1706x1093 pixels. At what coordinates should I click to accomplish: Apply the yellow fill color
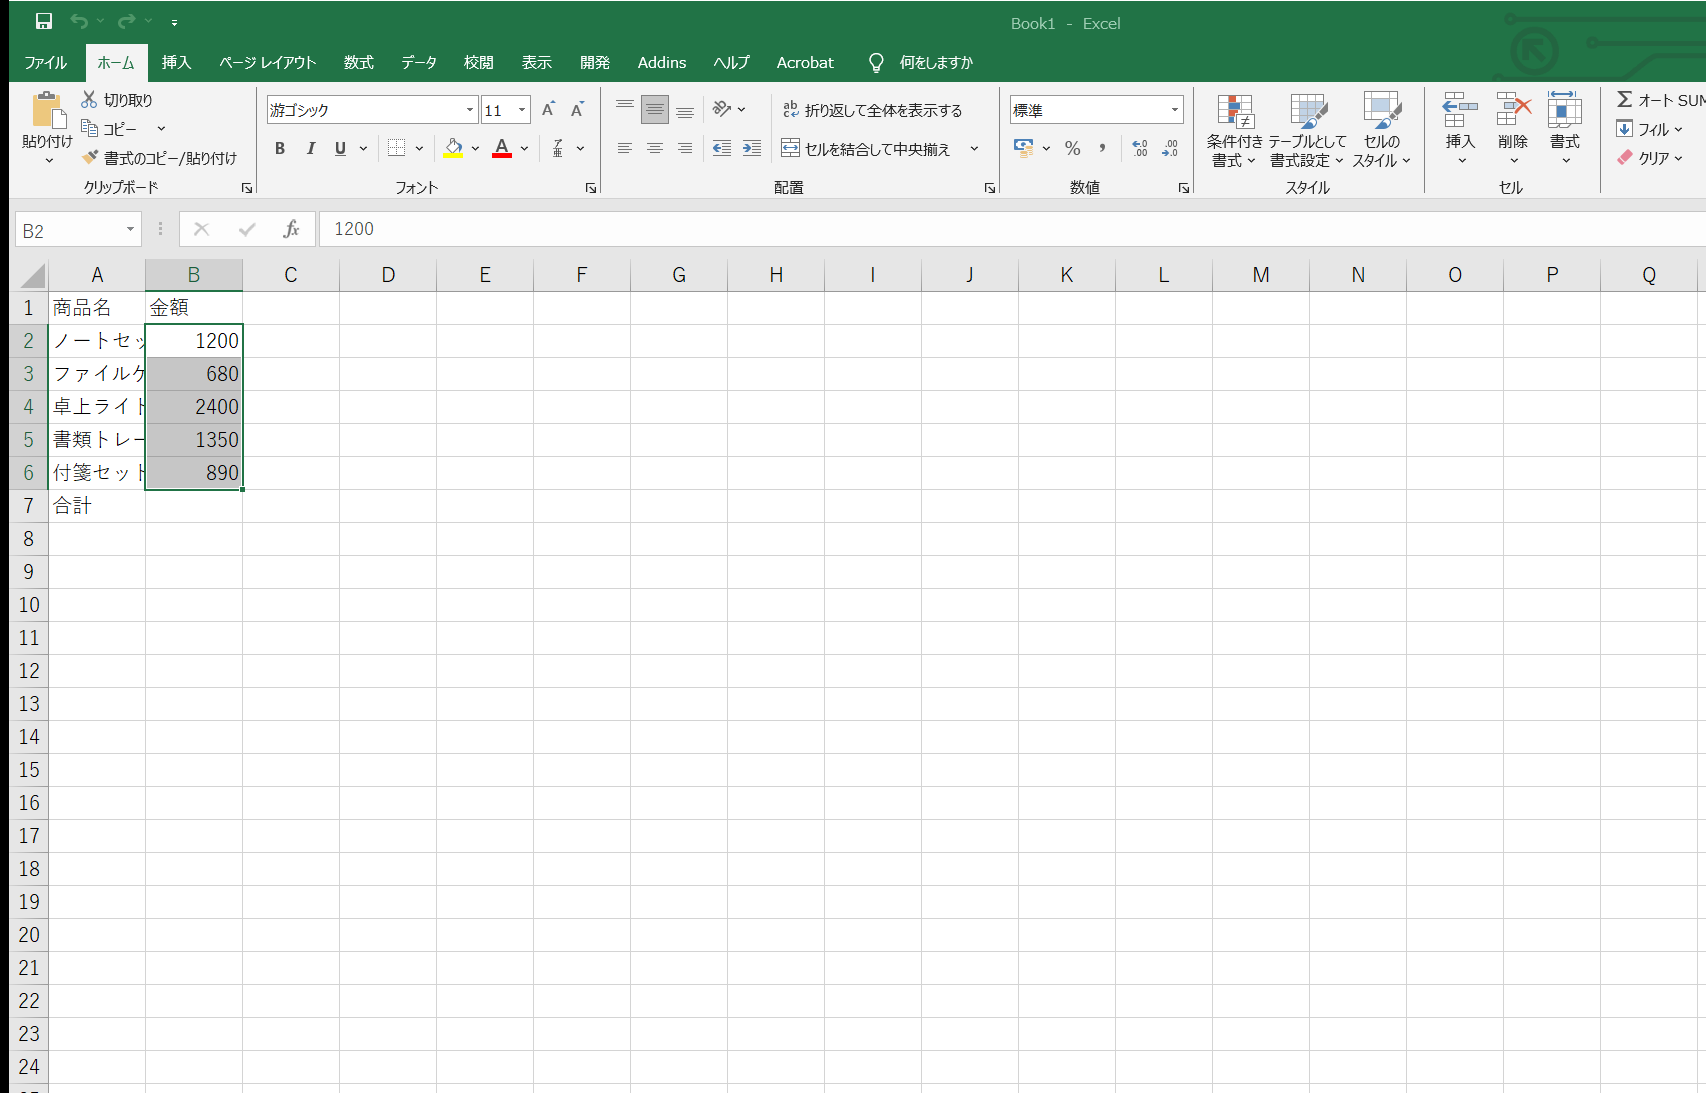coord(454,148)
